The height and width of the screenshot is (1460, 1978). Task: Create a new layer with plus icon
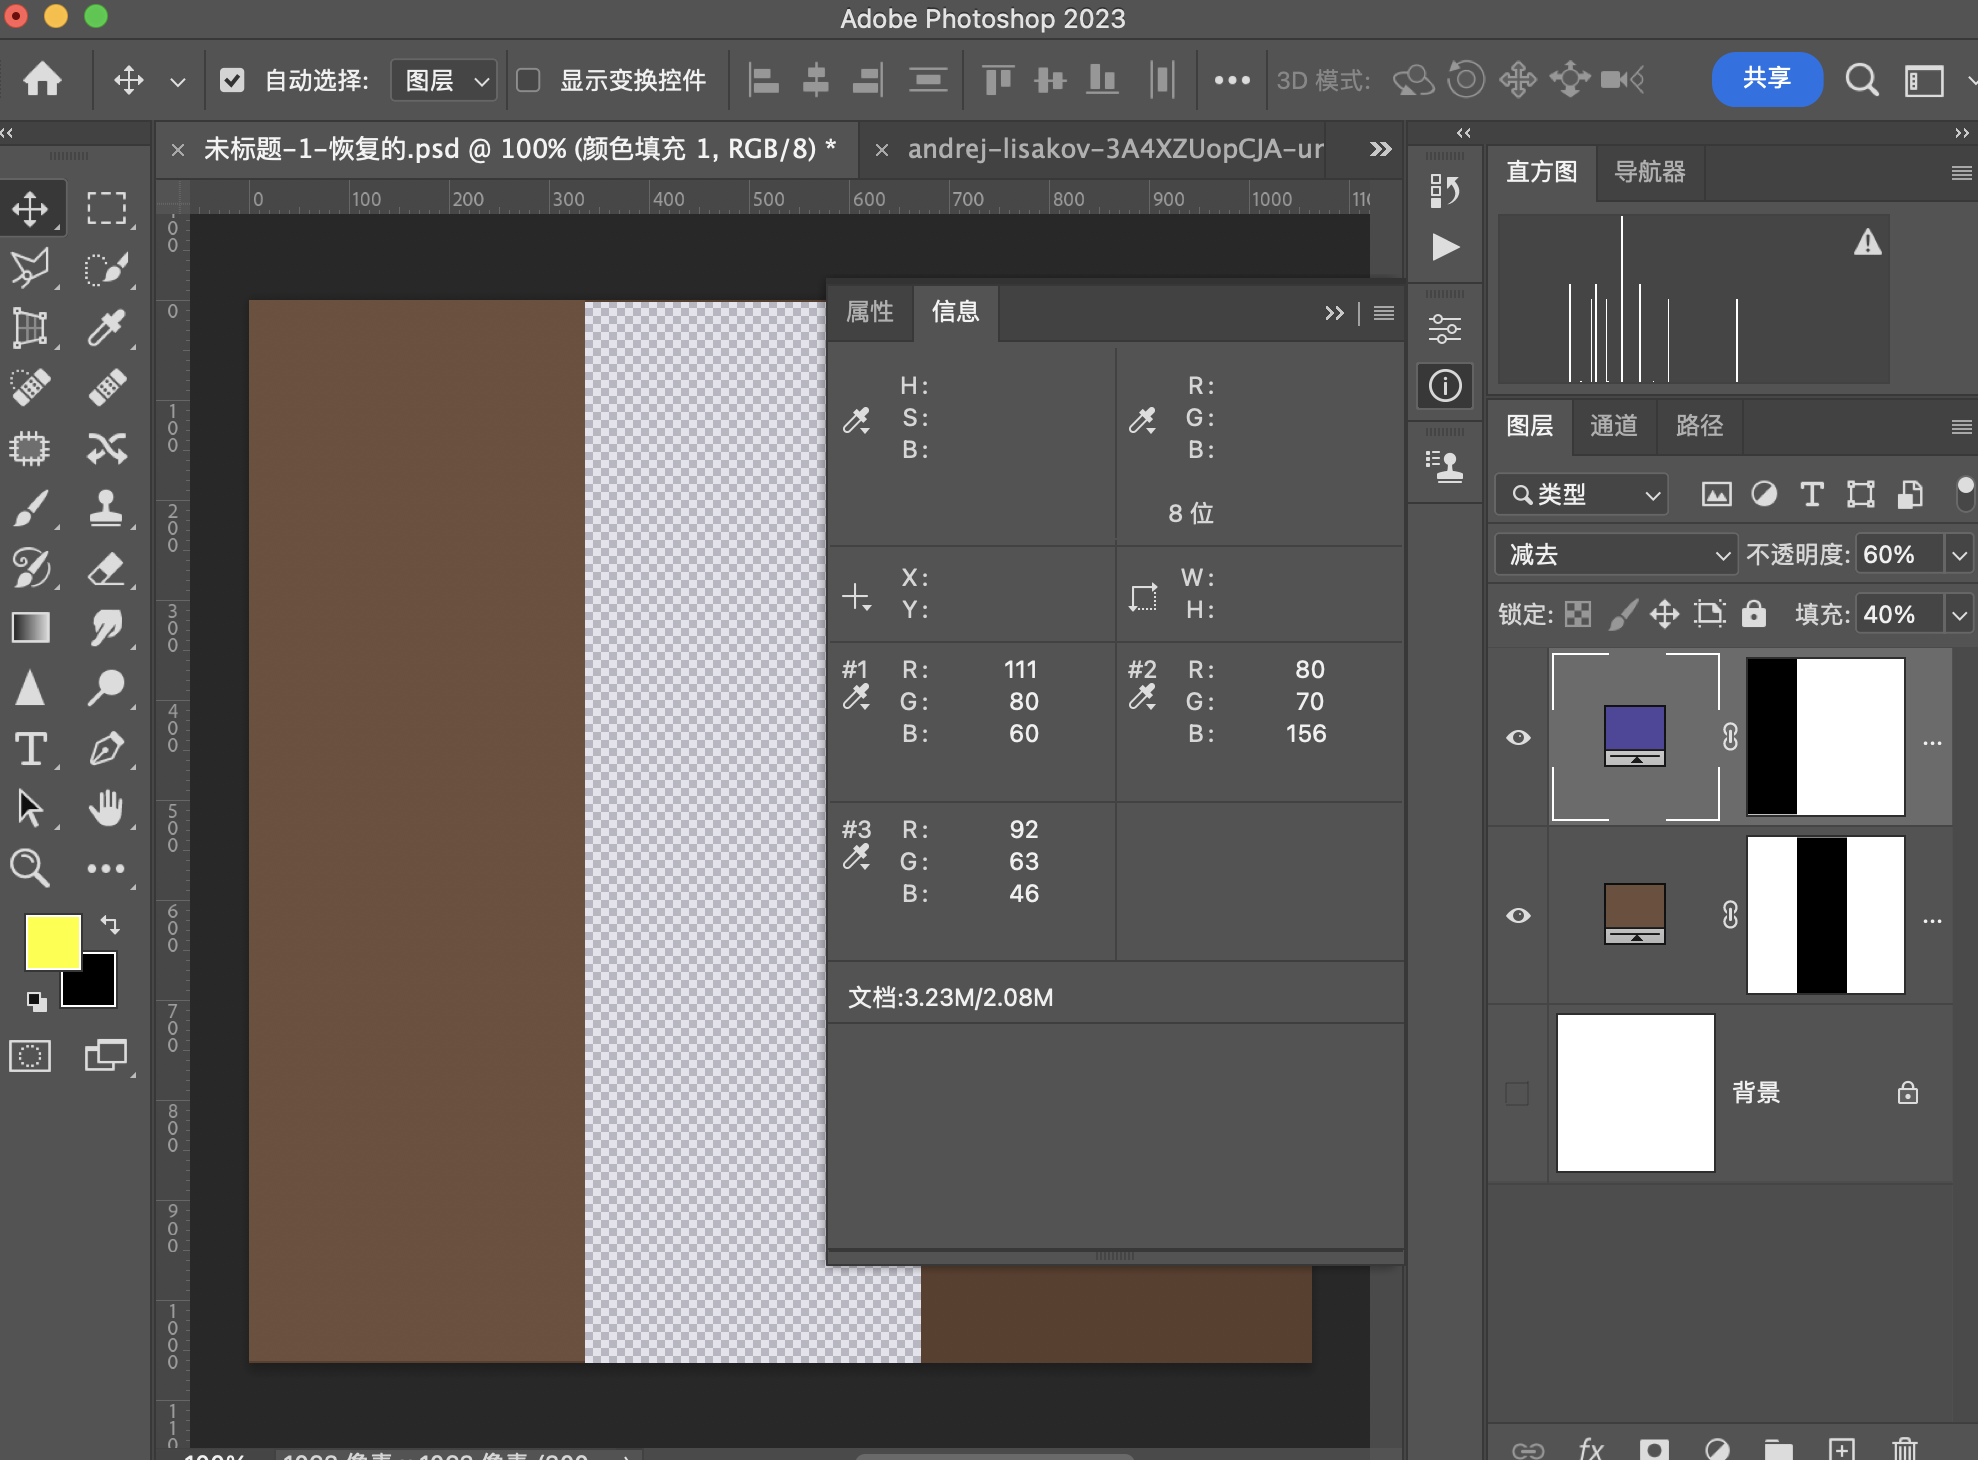(x=1842, y=1448)
